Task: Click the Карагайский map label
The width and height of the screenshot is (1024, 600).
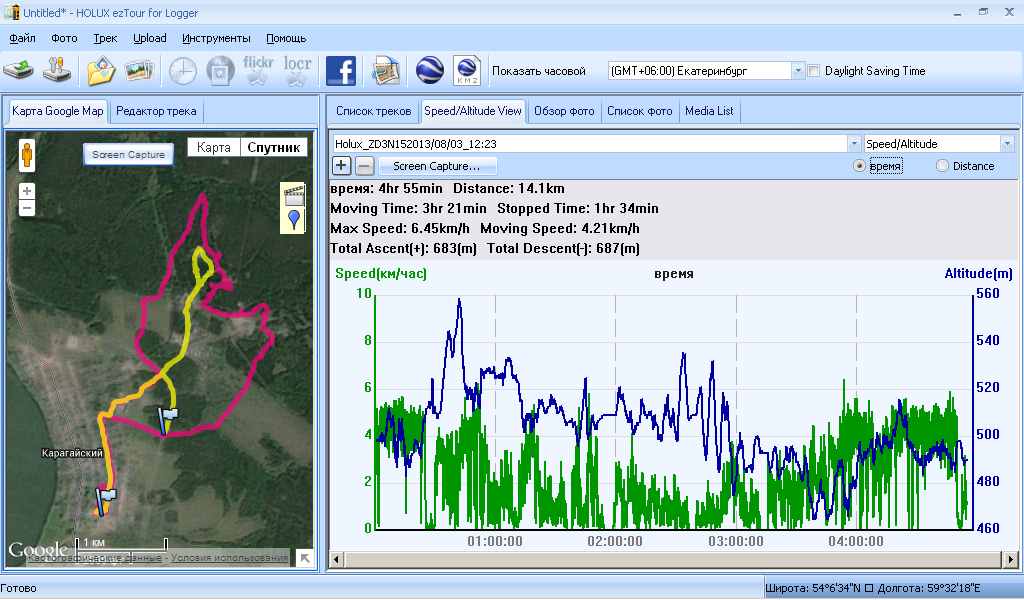Action: click(x=72, y=452)
